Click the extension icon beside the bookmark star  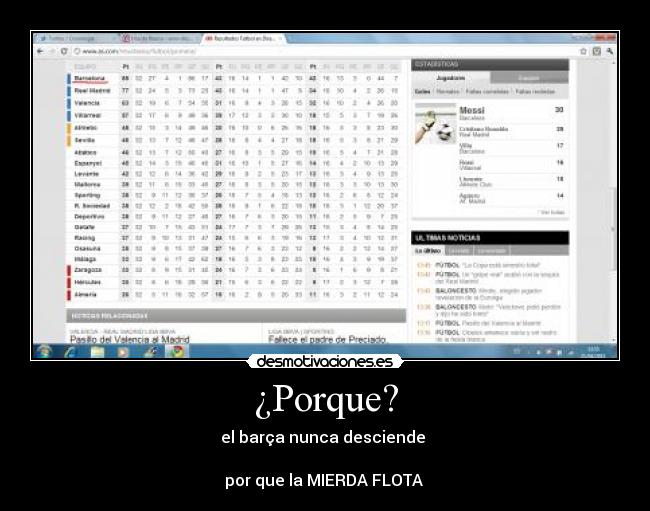597,51
